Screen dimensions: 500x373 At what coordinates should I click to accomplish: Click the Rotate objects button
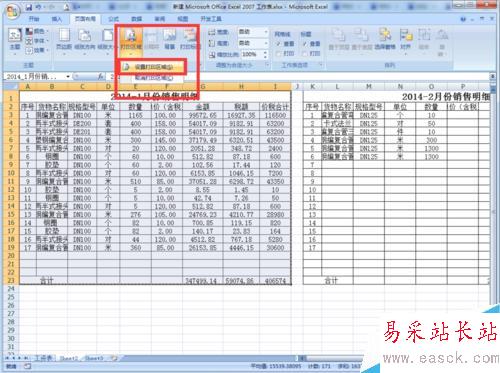click(x=442, y=42)
